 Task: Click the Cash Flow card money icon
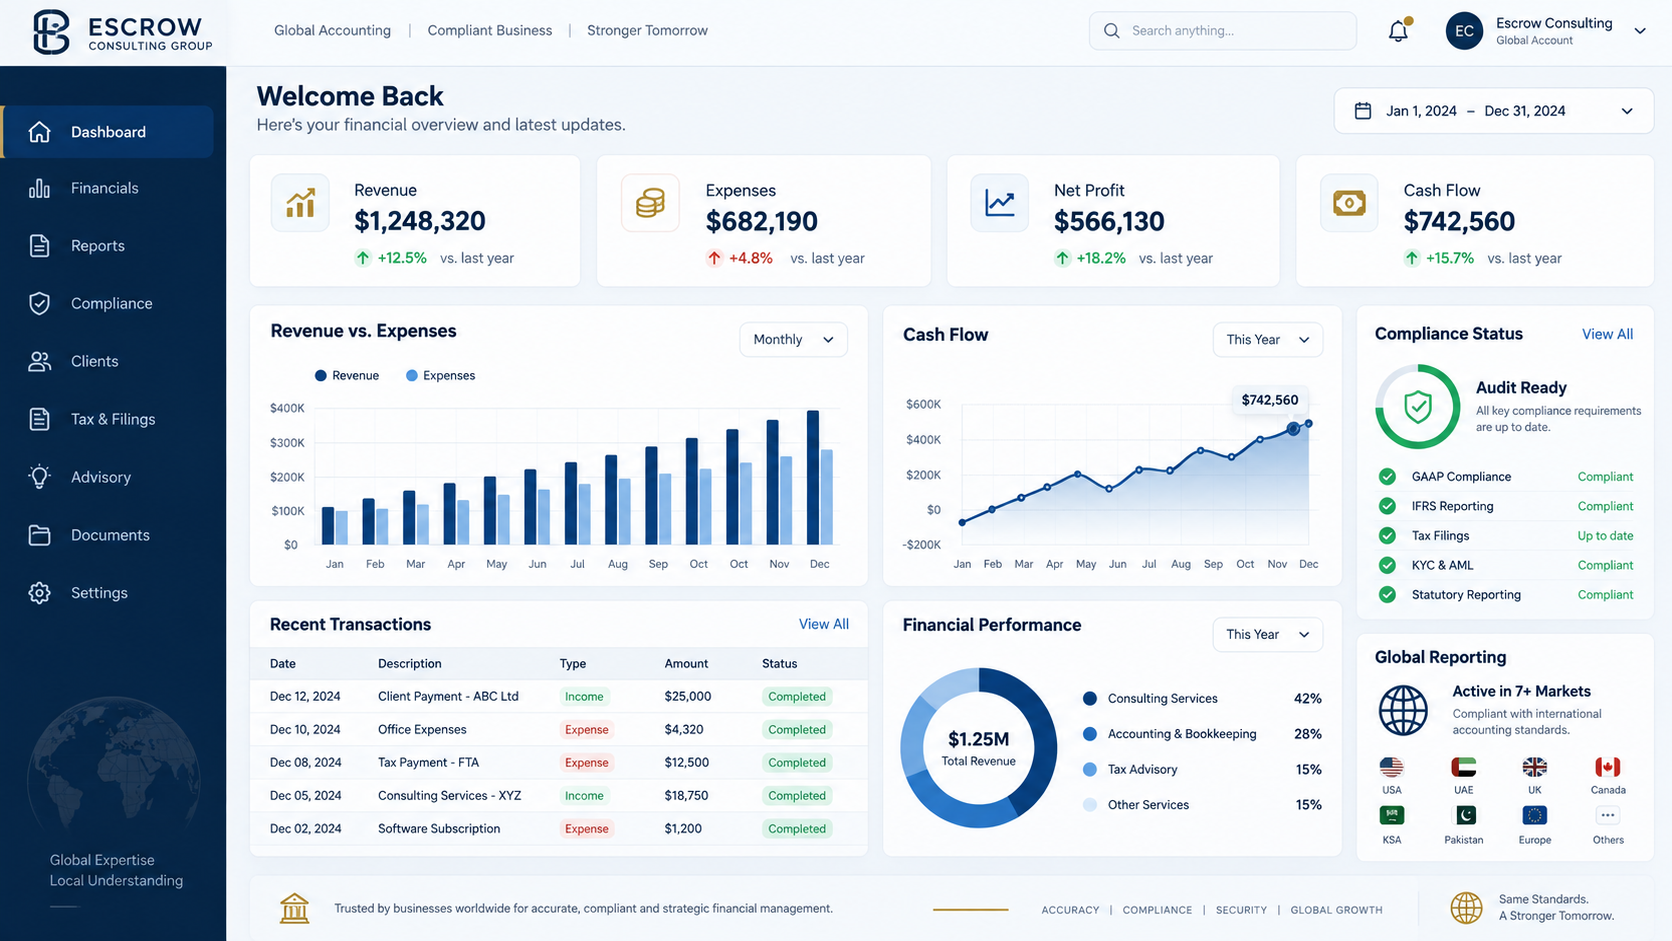point(1349,203)
